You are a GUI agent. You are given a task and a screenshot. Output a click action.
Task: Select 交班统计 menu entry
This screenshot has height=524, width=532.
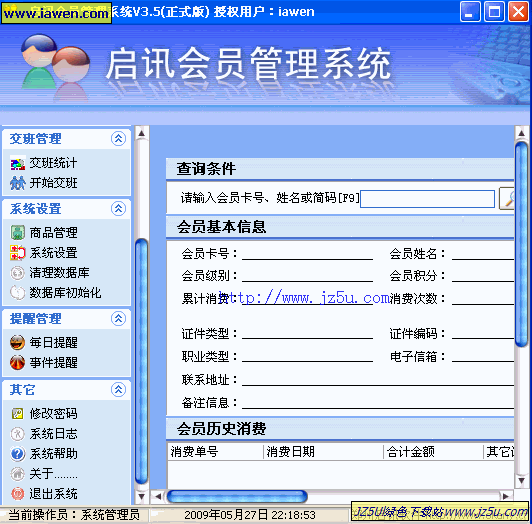click(53, 163)
